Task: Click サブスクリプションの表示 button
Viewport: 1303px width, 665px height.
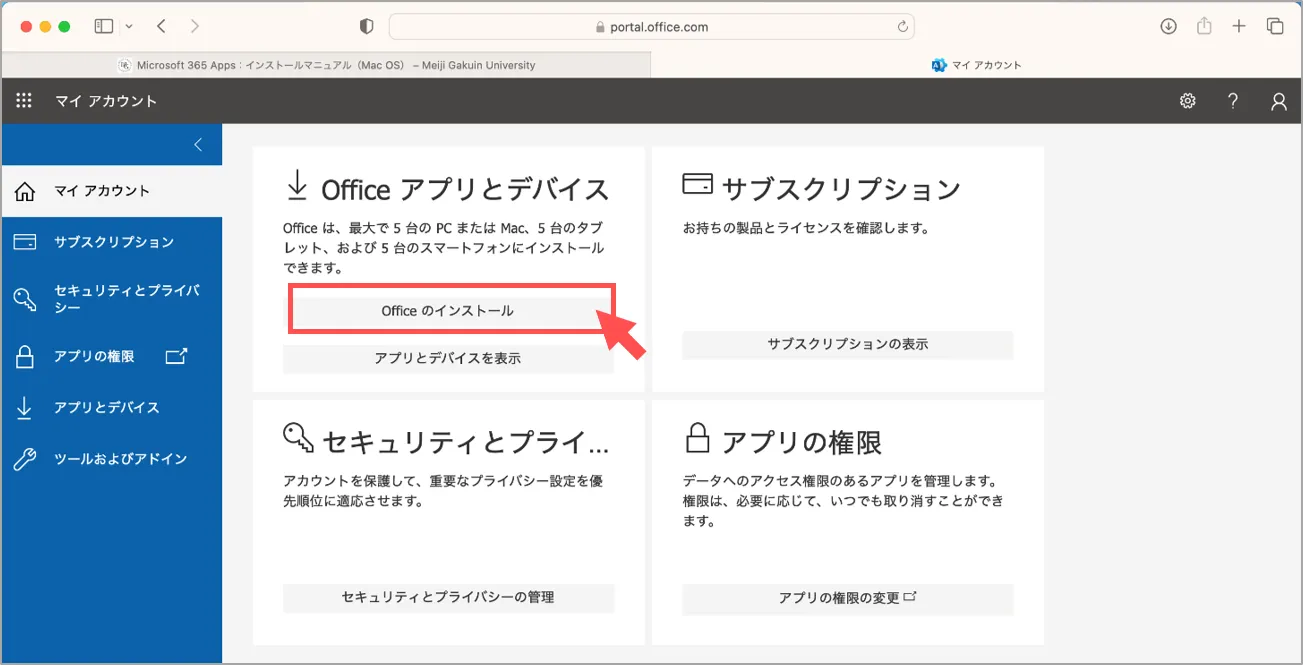Action: 848,344
